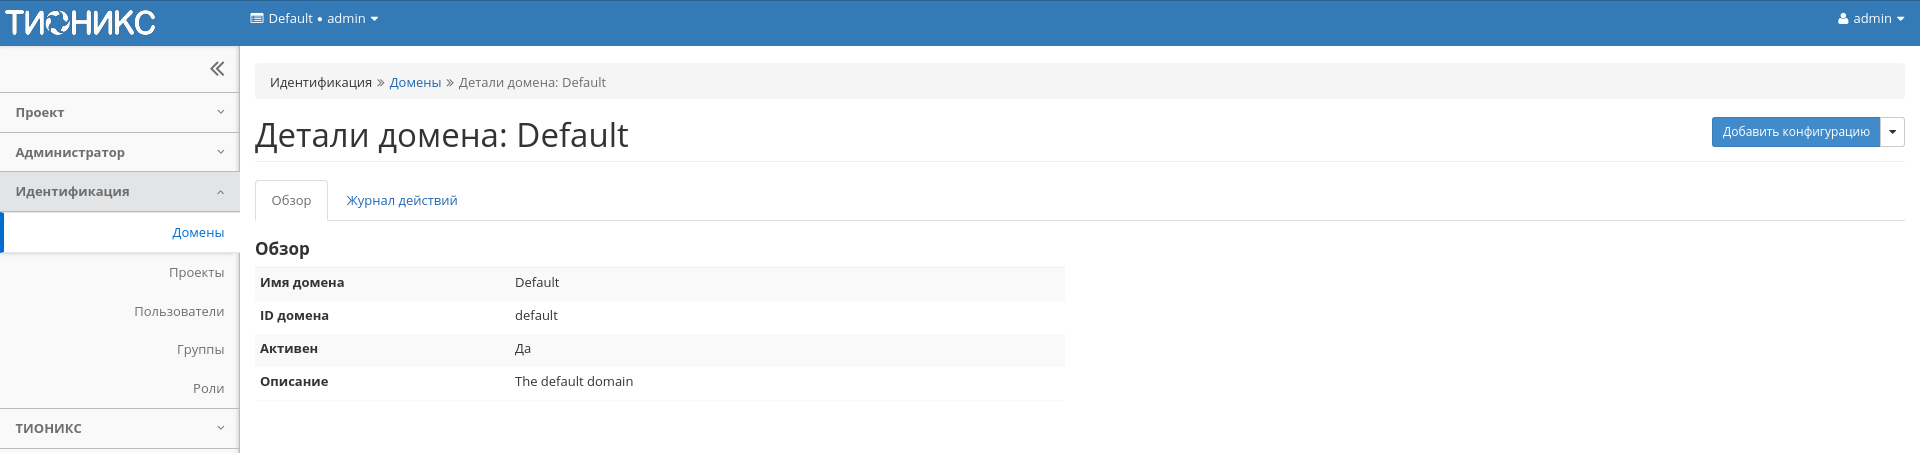Screen dimensions: 1920x453
Task: Open the Default • admin project selector
Action: (x=314, y=19)
